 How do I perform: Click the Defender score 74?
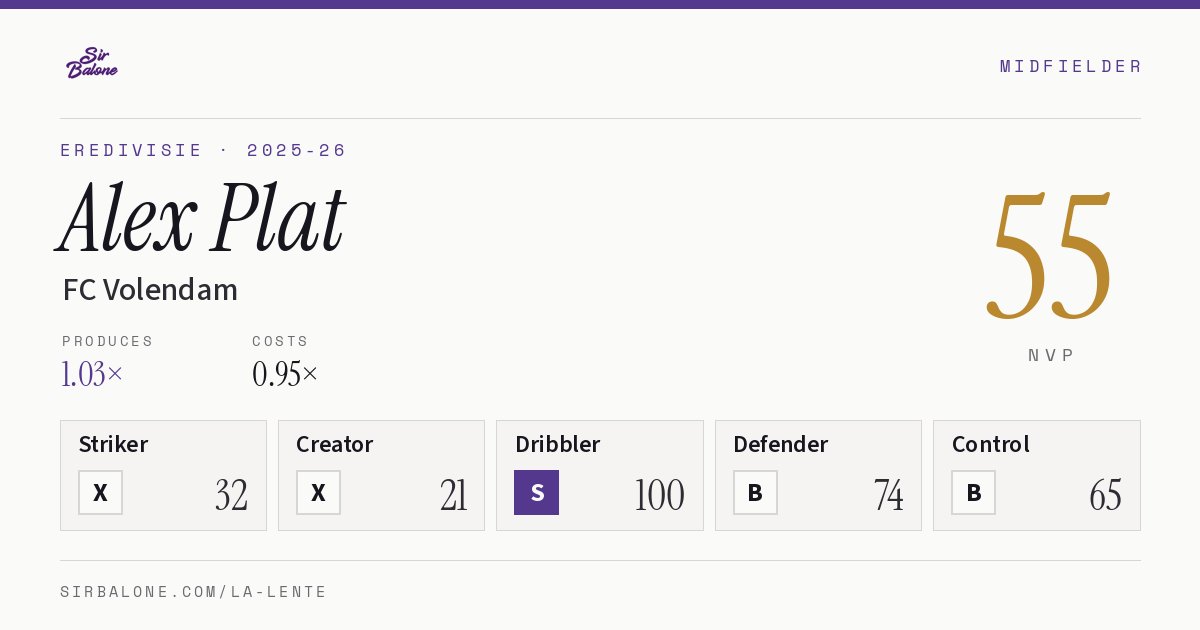tap(888, 495)
